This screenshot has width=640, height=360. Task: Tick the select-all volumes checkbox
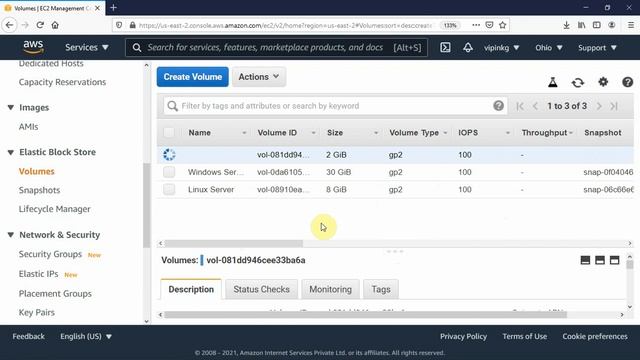click(169, 133)
